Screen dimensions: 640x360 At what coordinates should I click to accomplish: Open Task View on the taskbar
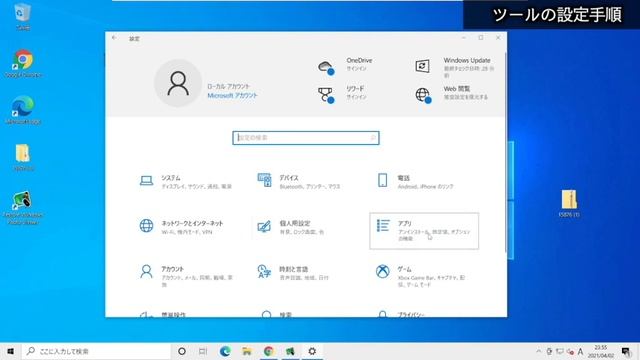coord(203,351)
